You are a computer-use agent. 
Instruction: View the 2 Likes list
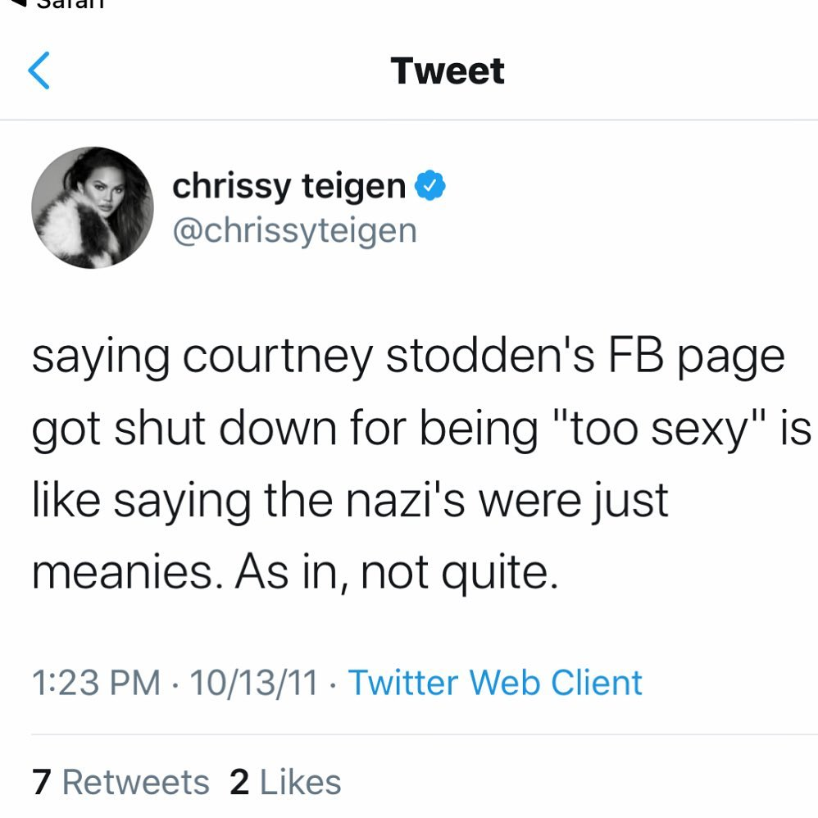click(285, 782)
